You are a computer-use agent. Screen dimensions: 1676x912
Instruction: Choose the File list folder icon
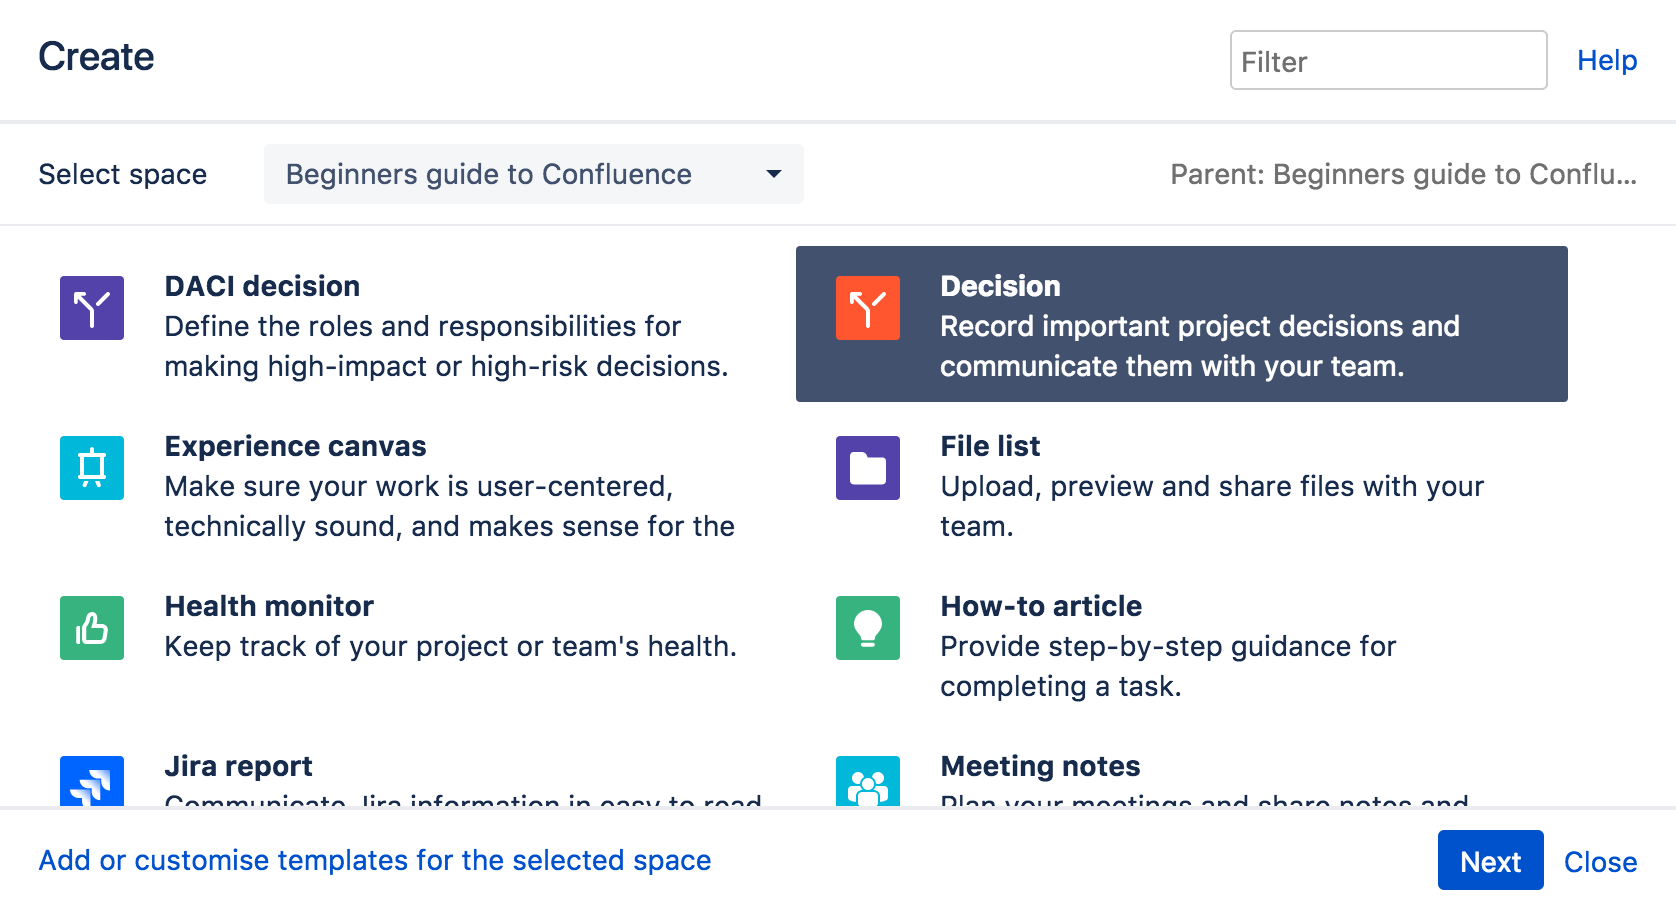coord(867,468)
